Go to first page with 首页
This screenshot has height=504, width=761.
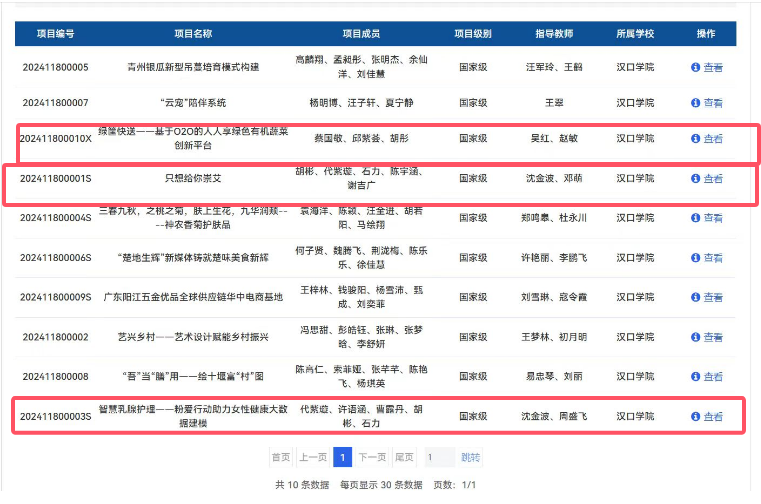point(281,457)
